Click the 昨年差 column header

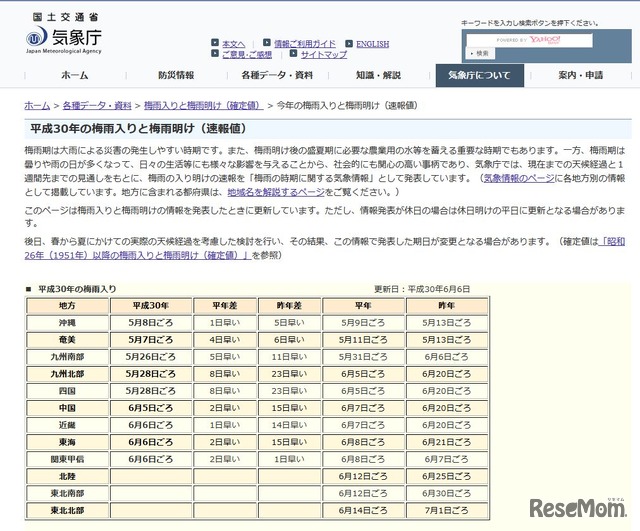[289, 306]
